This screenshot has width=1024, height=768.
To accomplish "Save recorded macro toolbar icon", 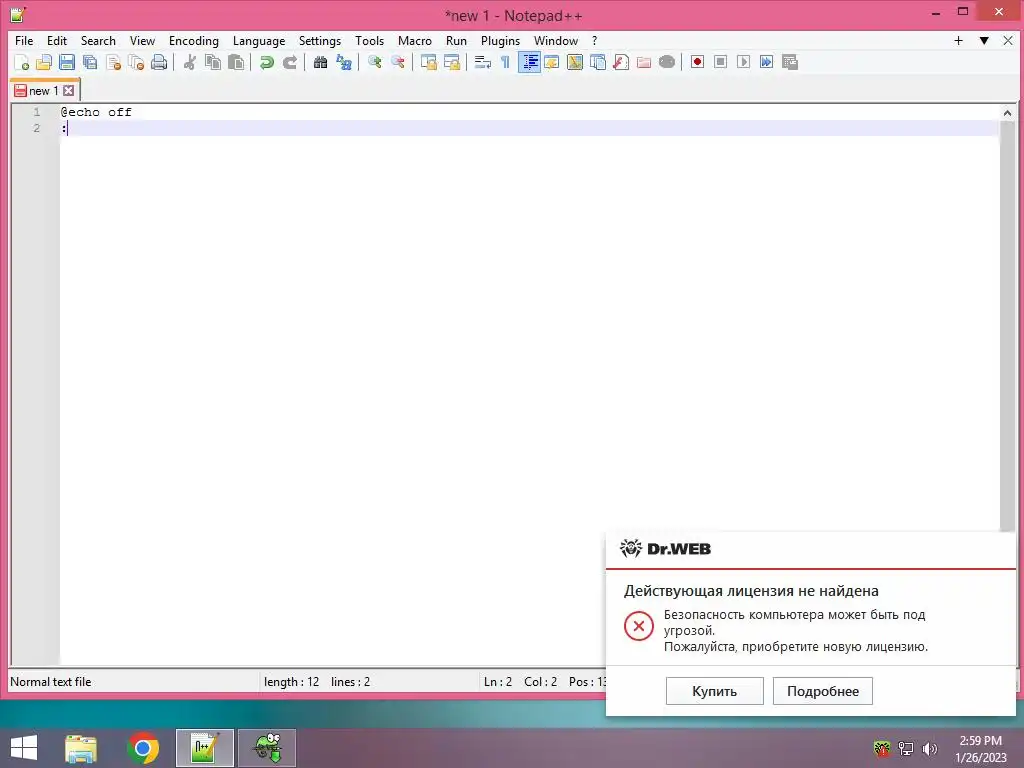I will coord(790,62).
